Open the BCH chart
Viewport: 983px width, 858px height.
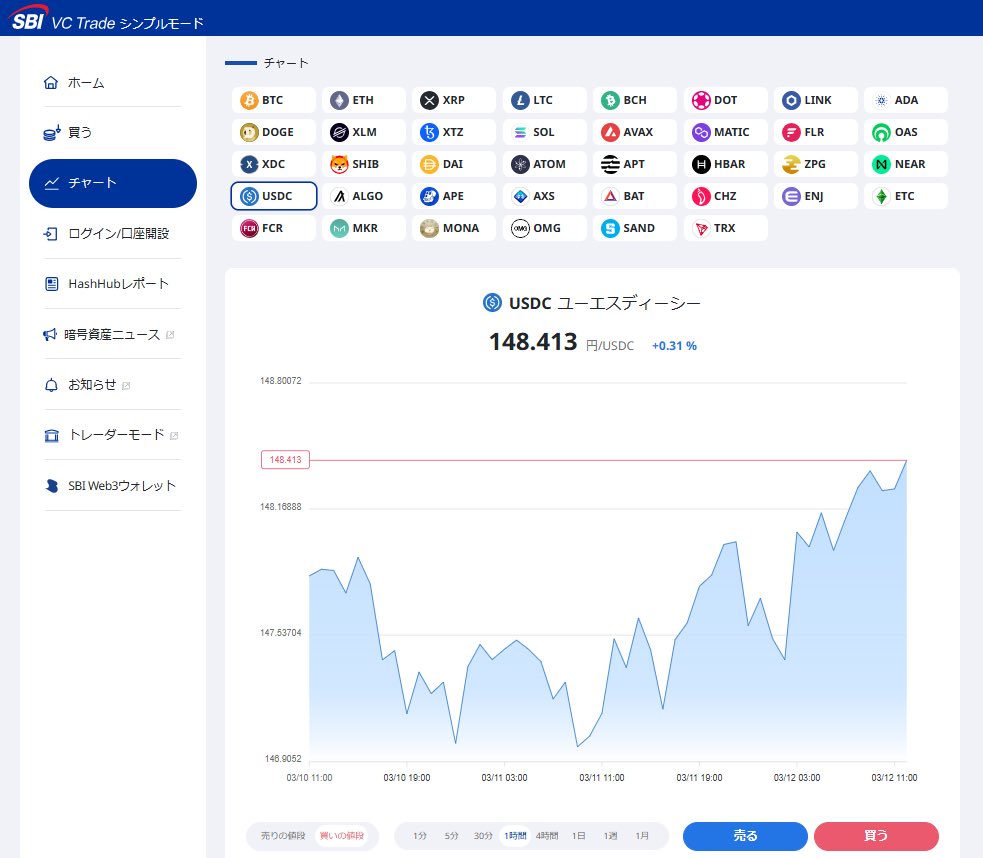[634, 100]
